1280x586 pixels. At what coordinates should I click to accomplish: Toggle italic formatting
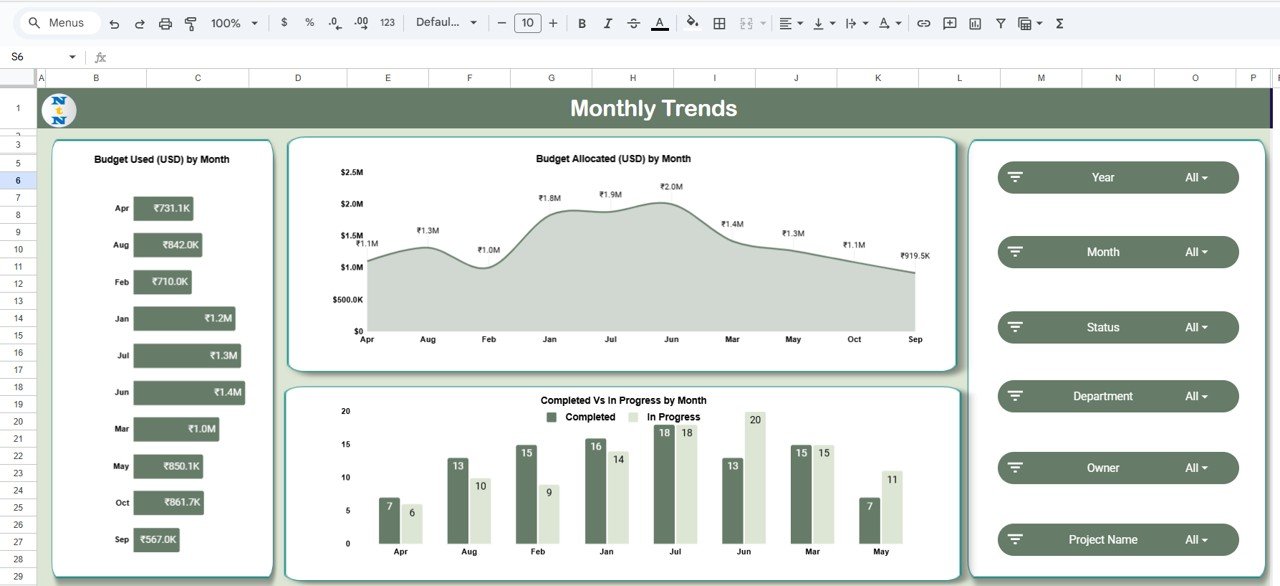click(x=608, y=22)
